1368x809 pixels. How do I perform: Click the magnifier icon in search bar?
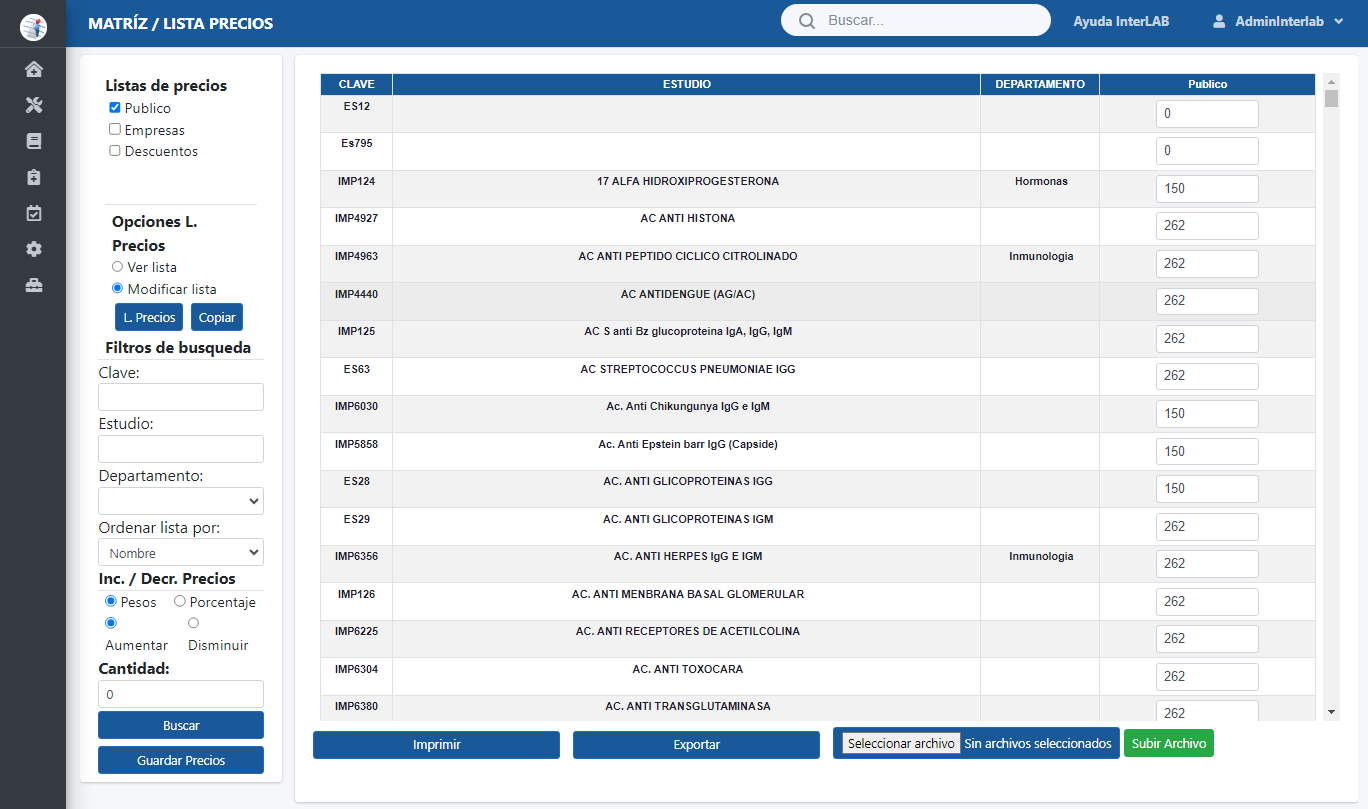coord(806,21)
